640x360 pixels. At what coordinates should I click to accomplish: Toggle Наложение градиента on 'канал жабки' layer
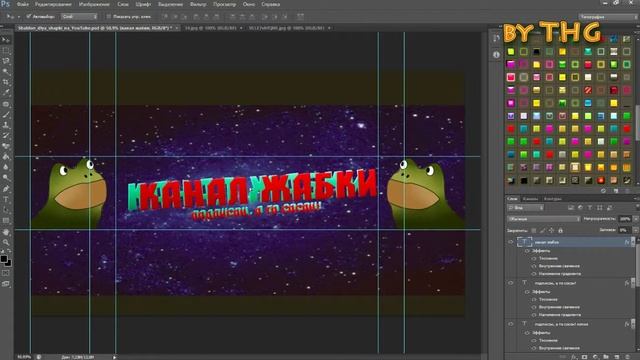pos(534,274)
